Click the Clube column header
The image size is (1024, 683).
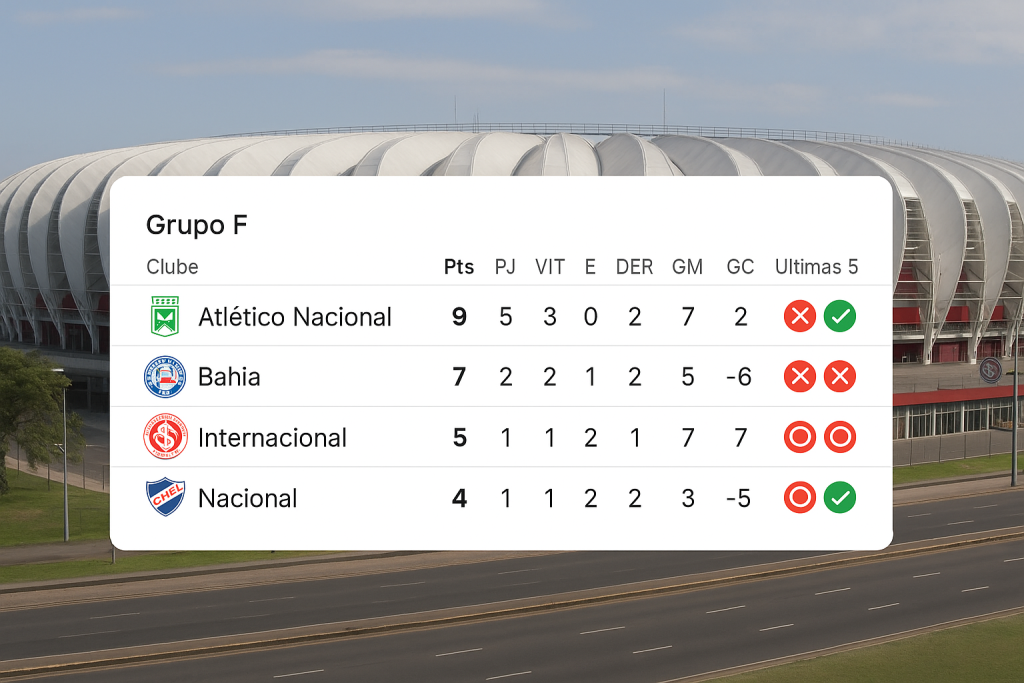[172, 266]
